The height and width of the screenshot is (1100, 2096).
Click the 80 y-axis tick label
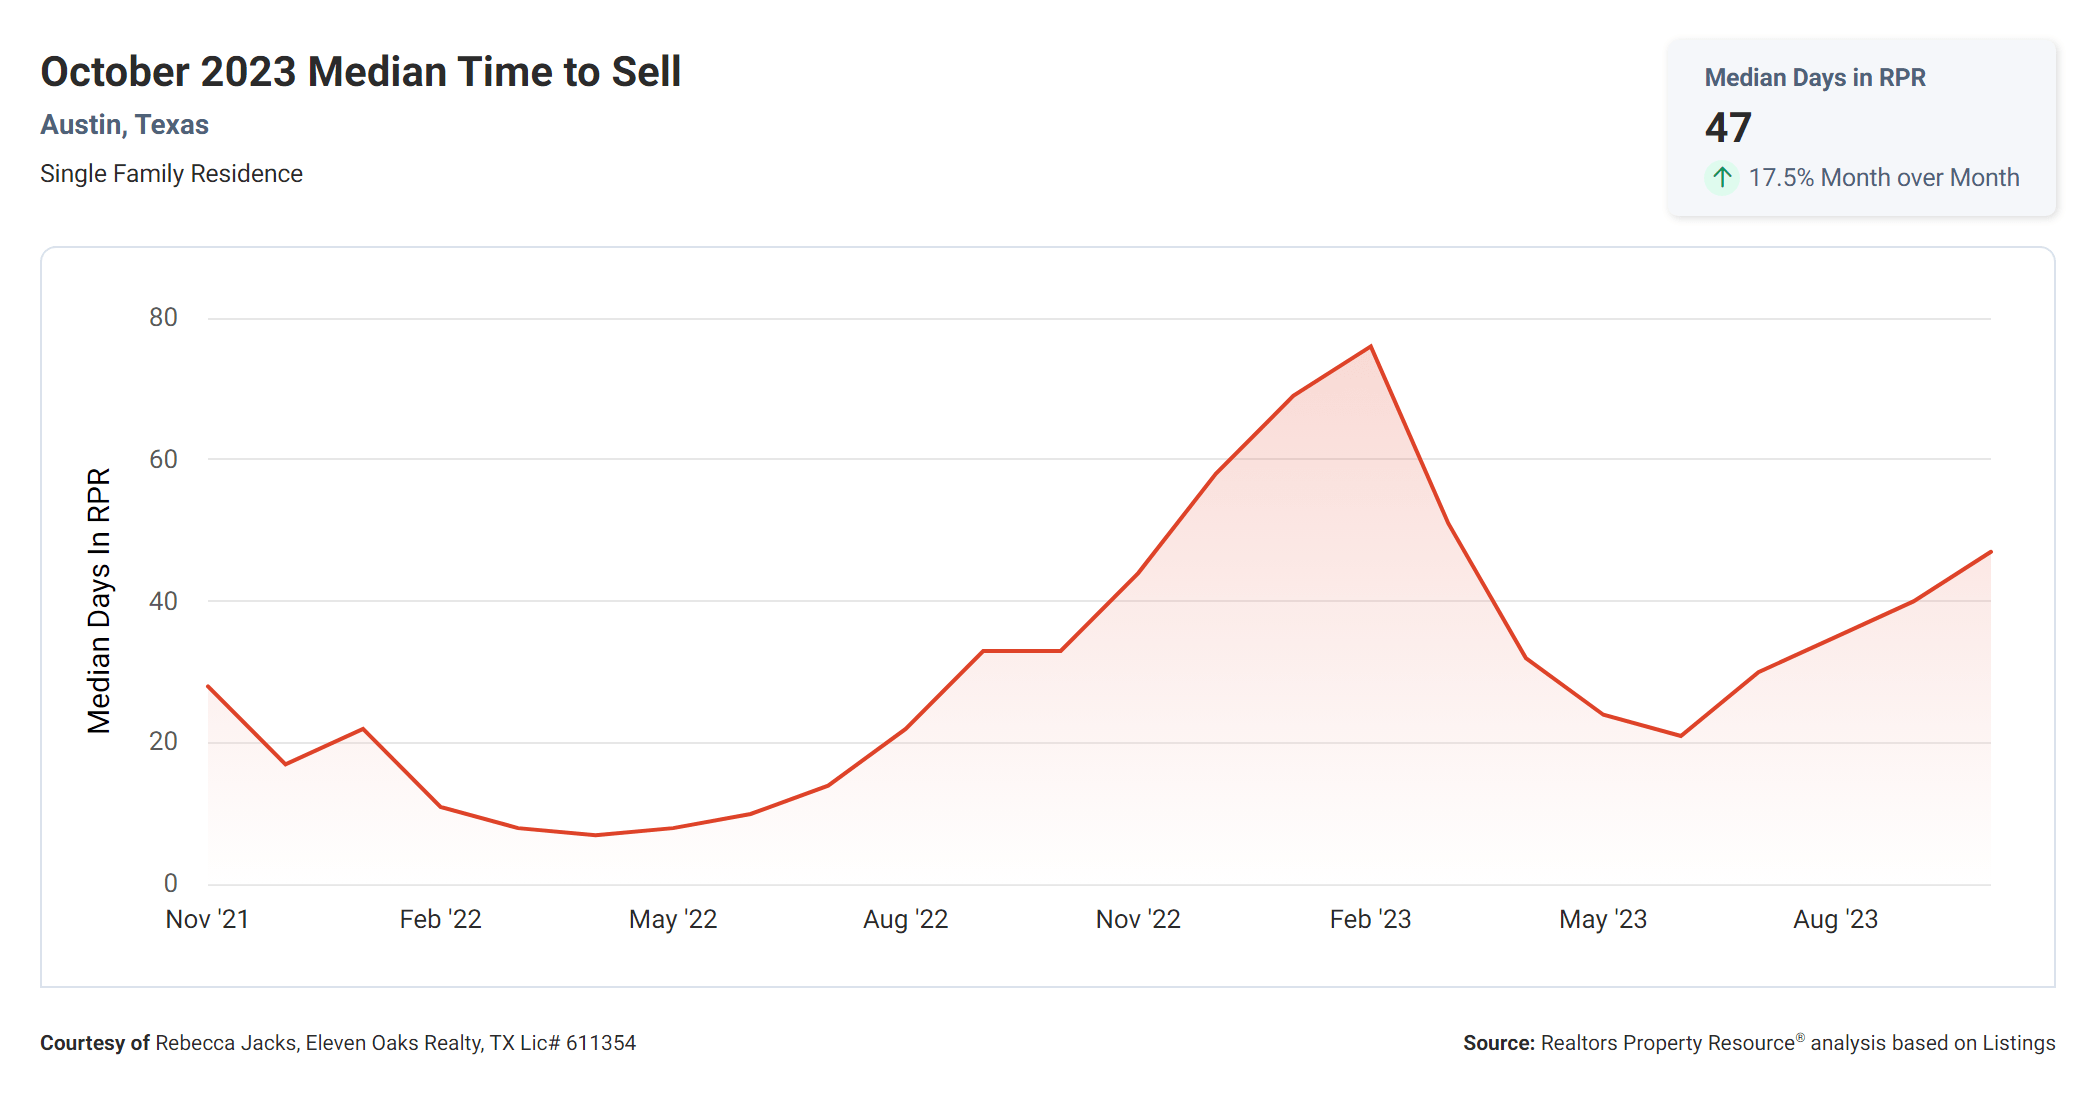point(163,318)
